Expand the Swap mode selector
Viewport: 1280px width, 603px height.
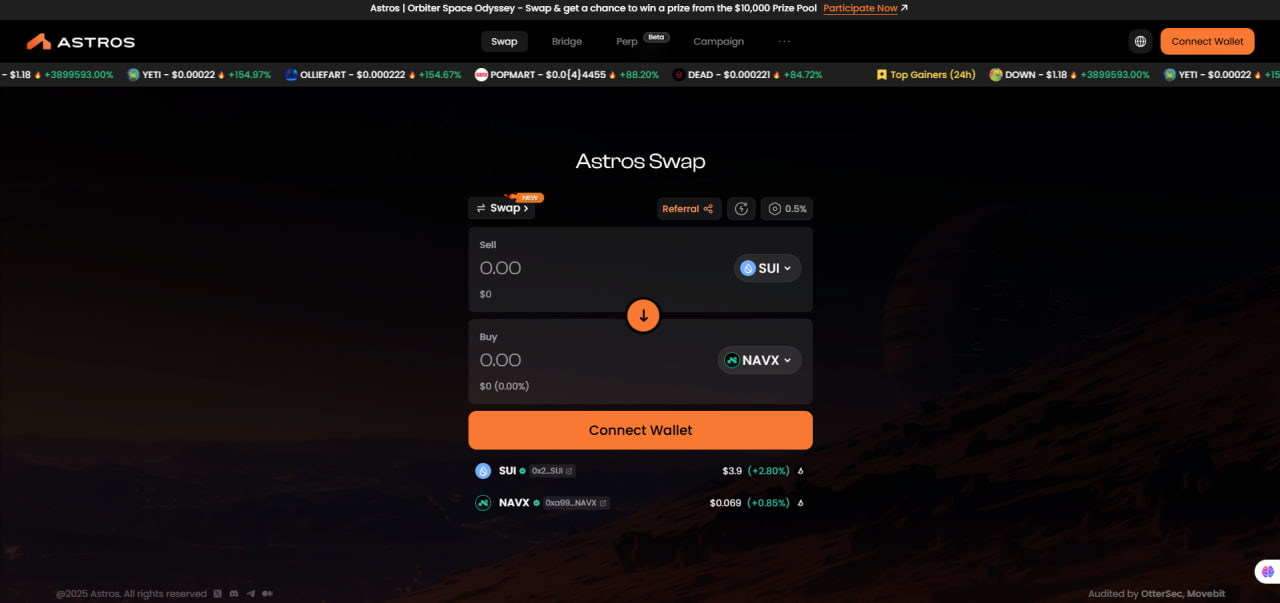pos(501,208)
